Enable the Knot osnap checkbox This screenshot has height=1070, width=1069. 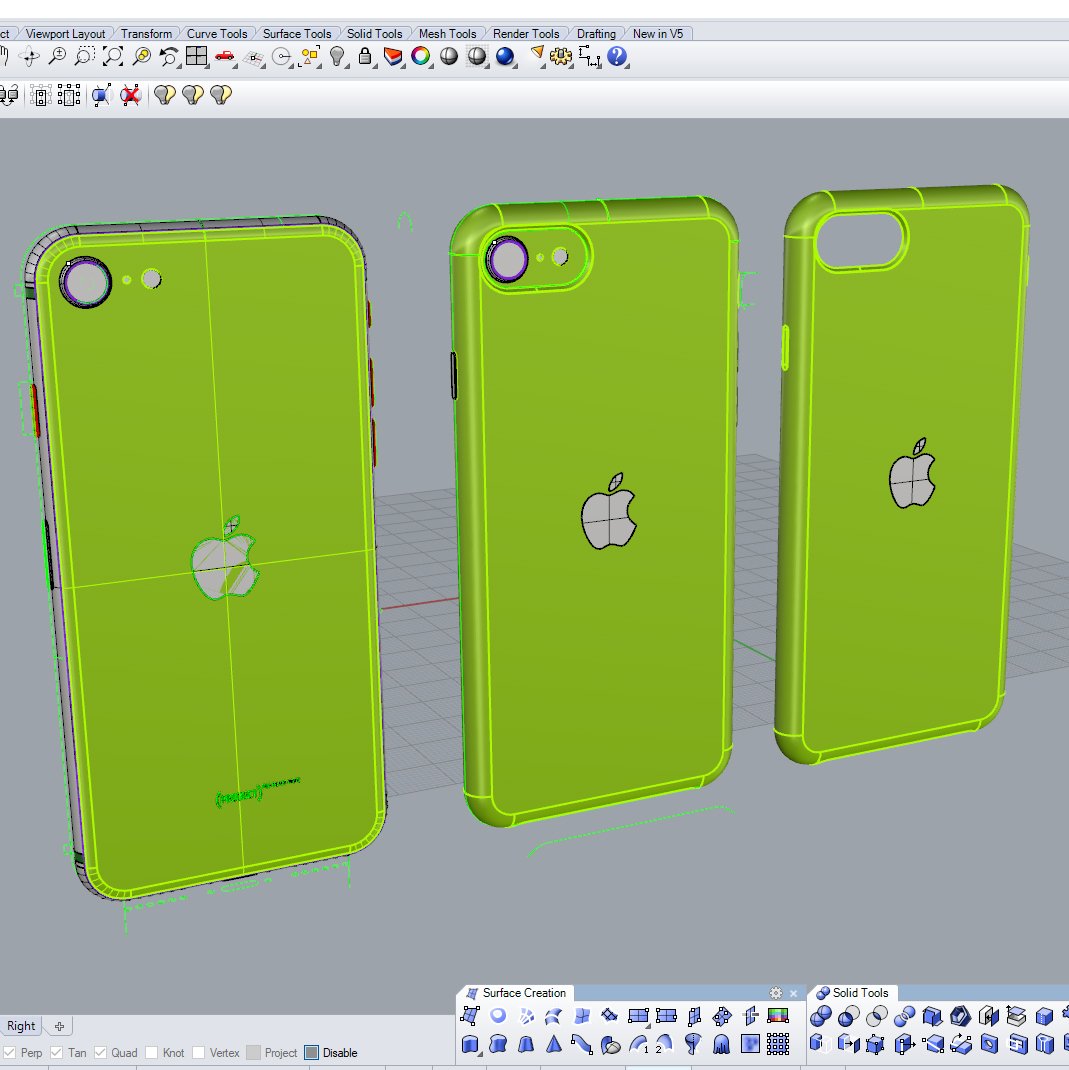pyautogui.click(x=151, y=1053)
